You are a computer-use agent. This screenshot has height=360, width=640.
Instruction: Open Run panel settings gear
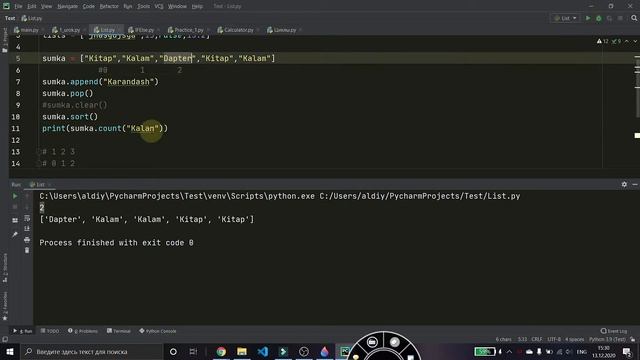pyautogui.click(x=624, y=184)
